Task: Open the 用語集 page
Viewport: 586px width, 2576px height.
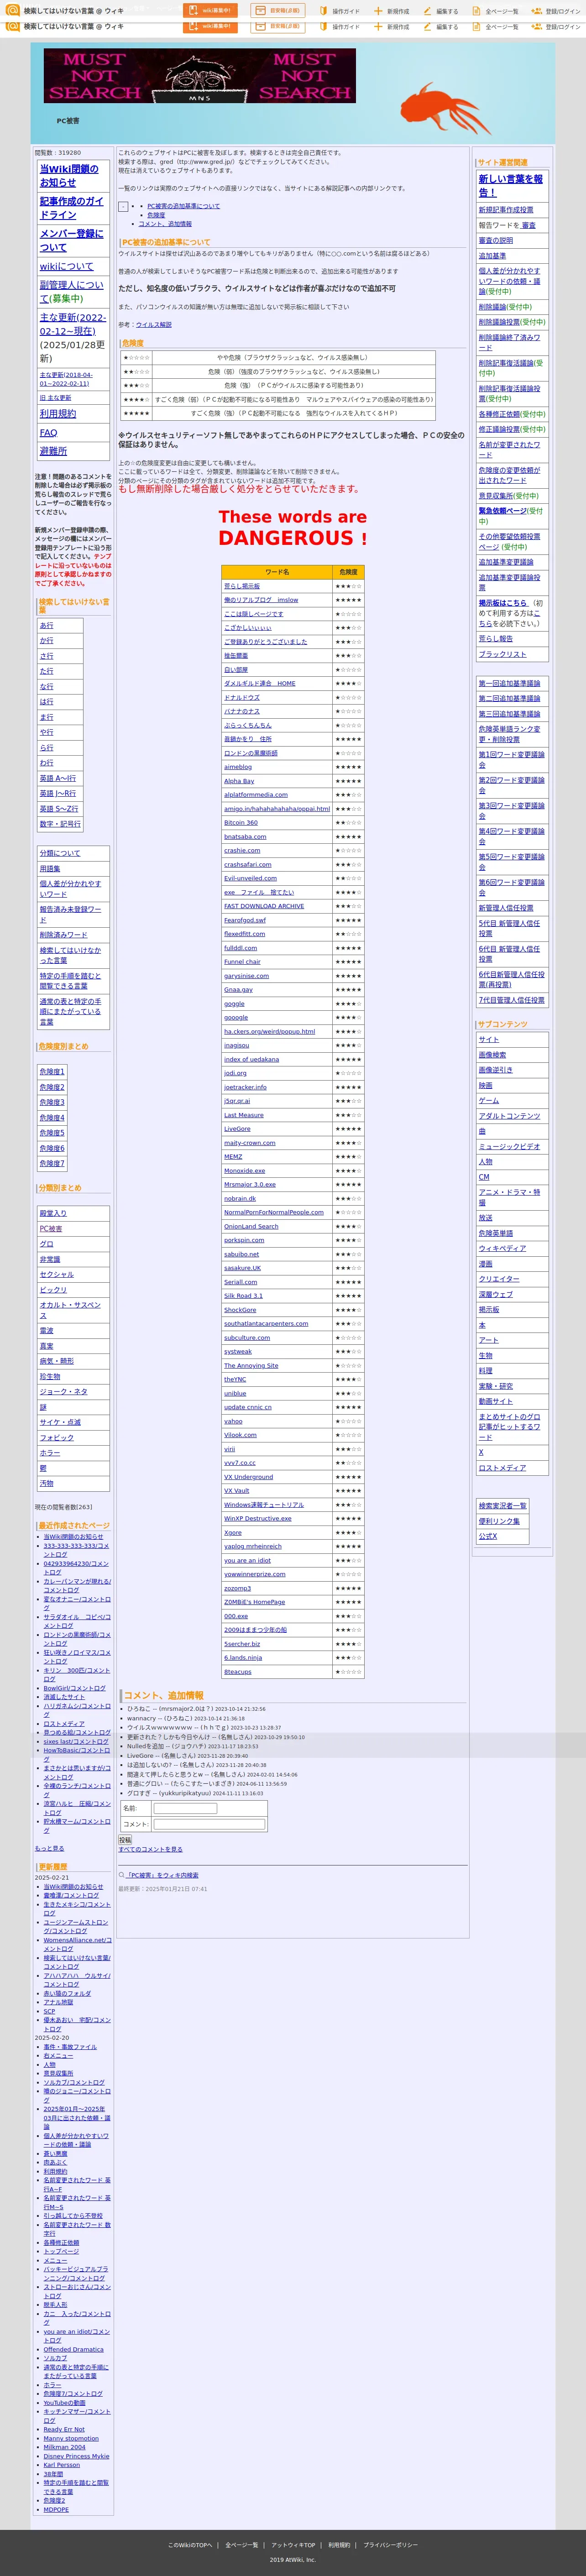Action: point(50,869)
